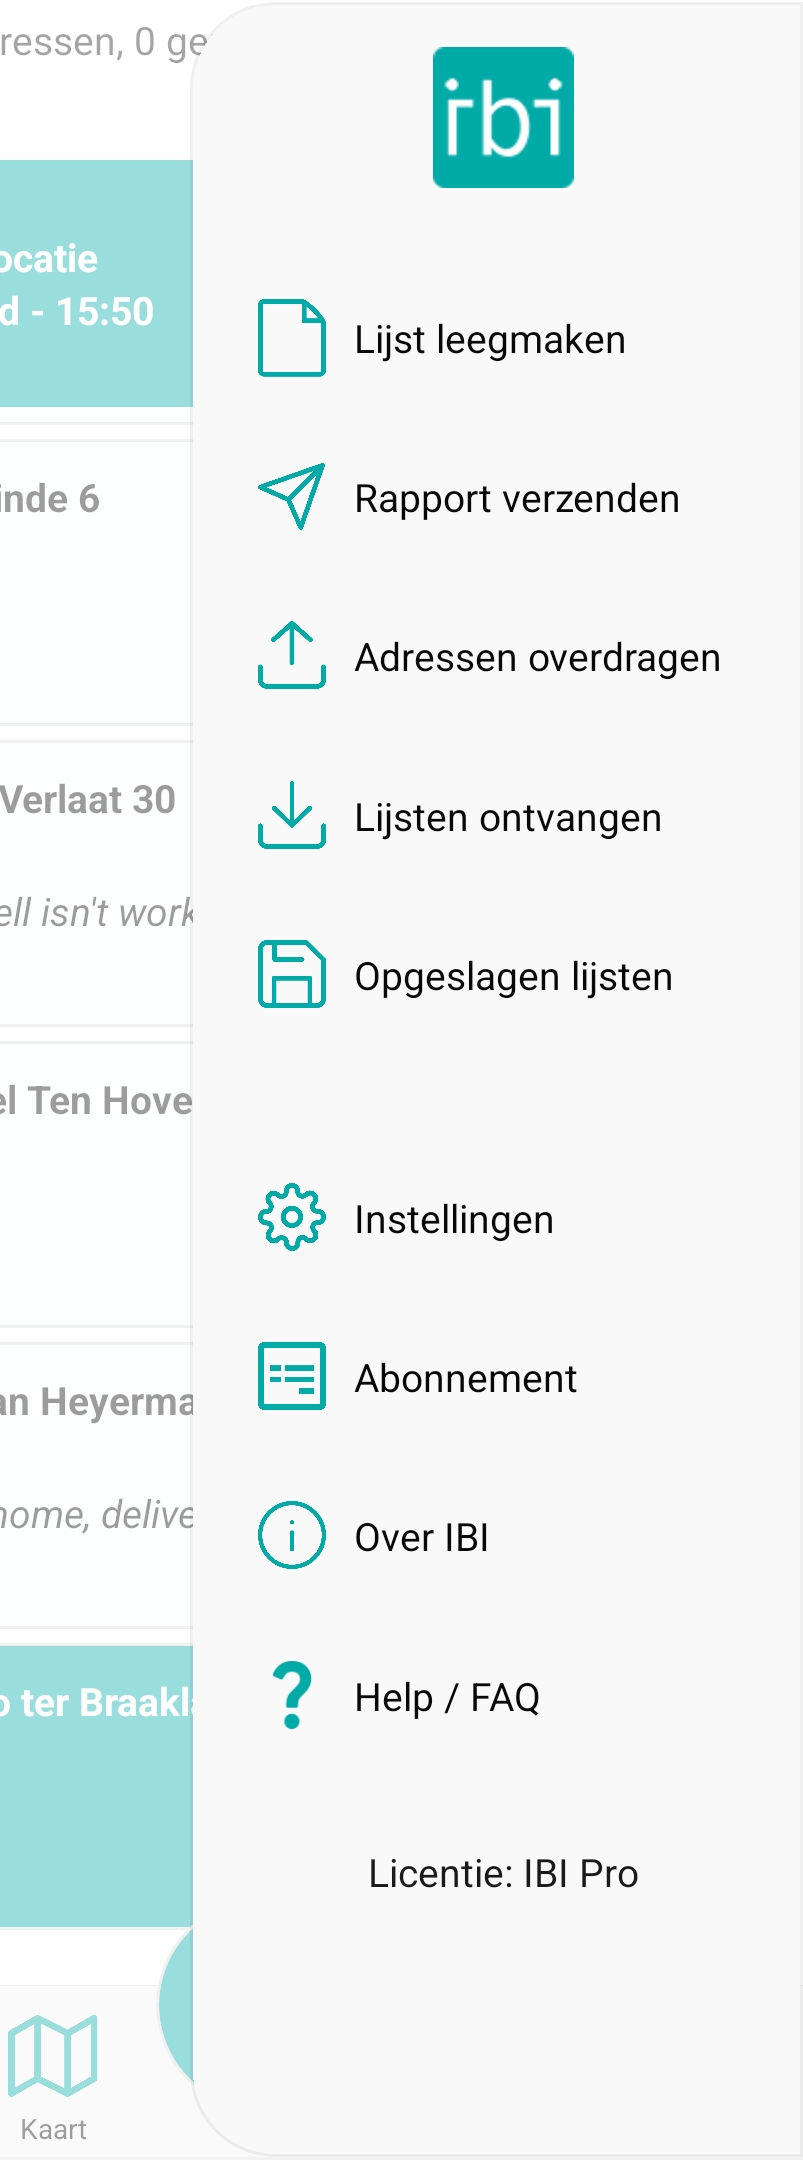The width and height of the screenshot is (803, 2160).
Task: Click the blank page icon for Lijst leegmaken
Action: [x=292, y=338]
